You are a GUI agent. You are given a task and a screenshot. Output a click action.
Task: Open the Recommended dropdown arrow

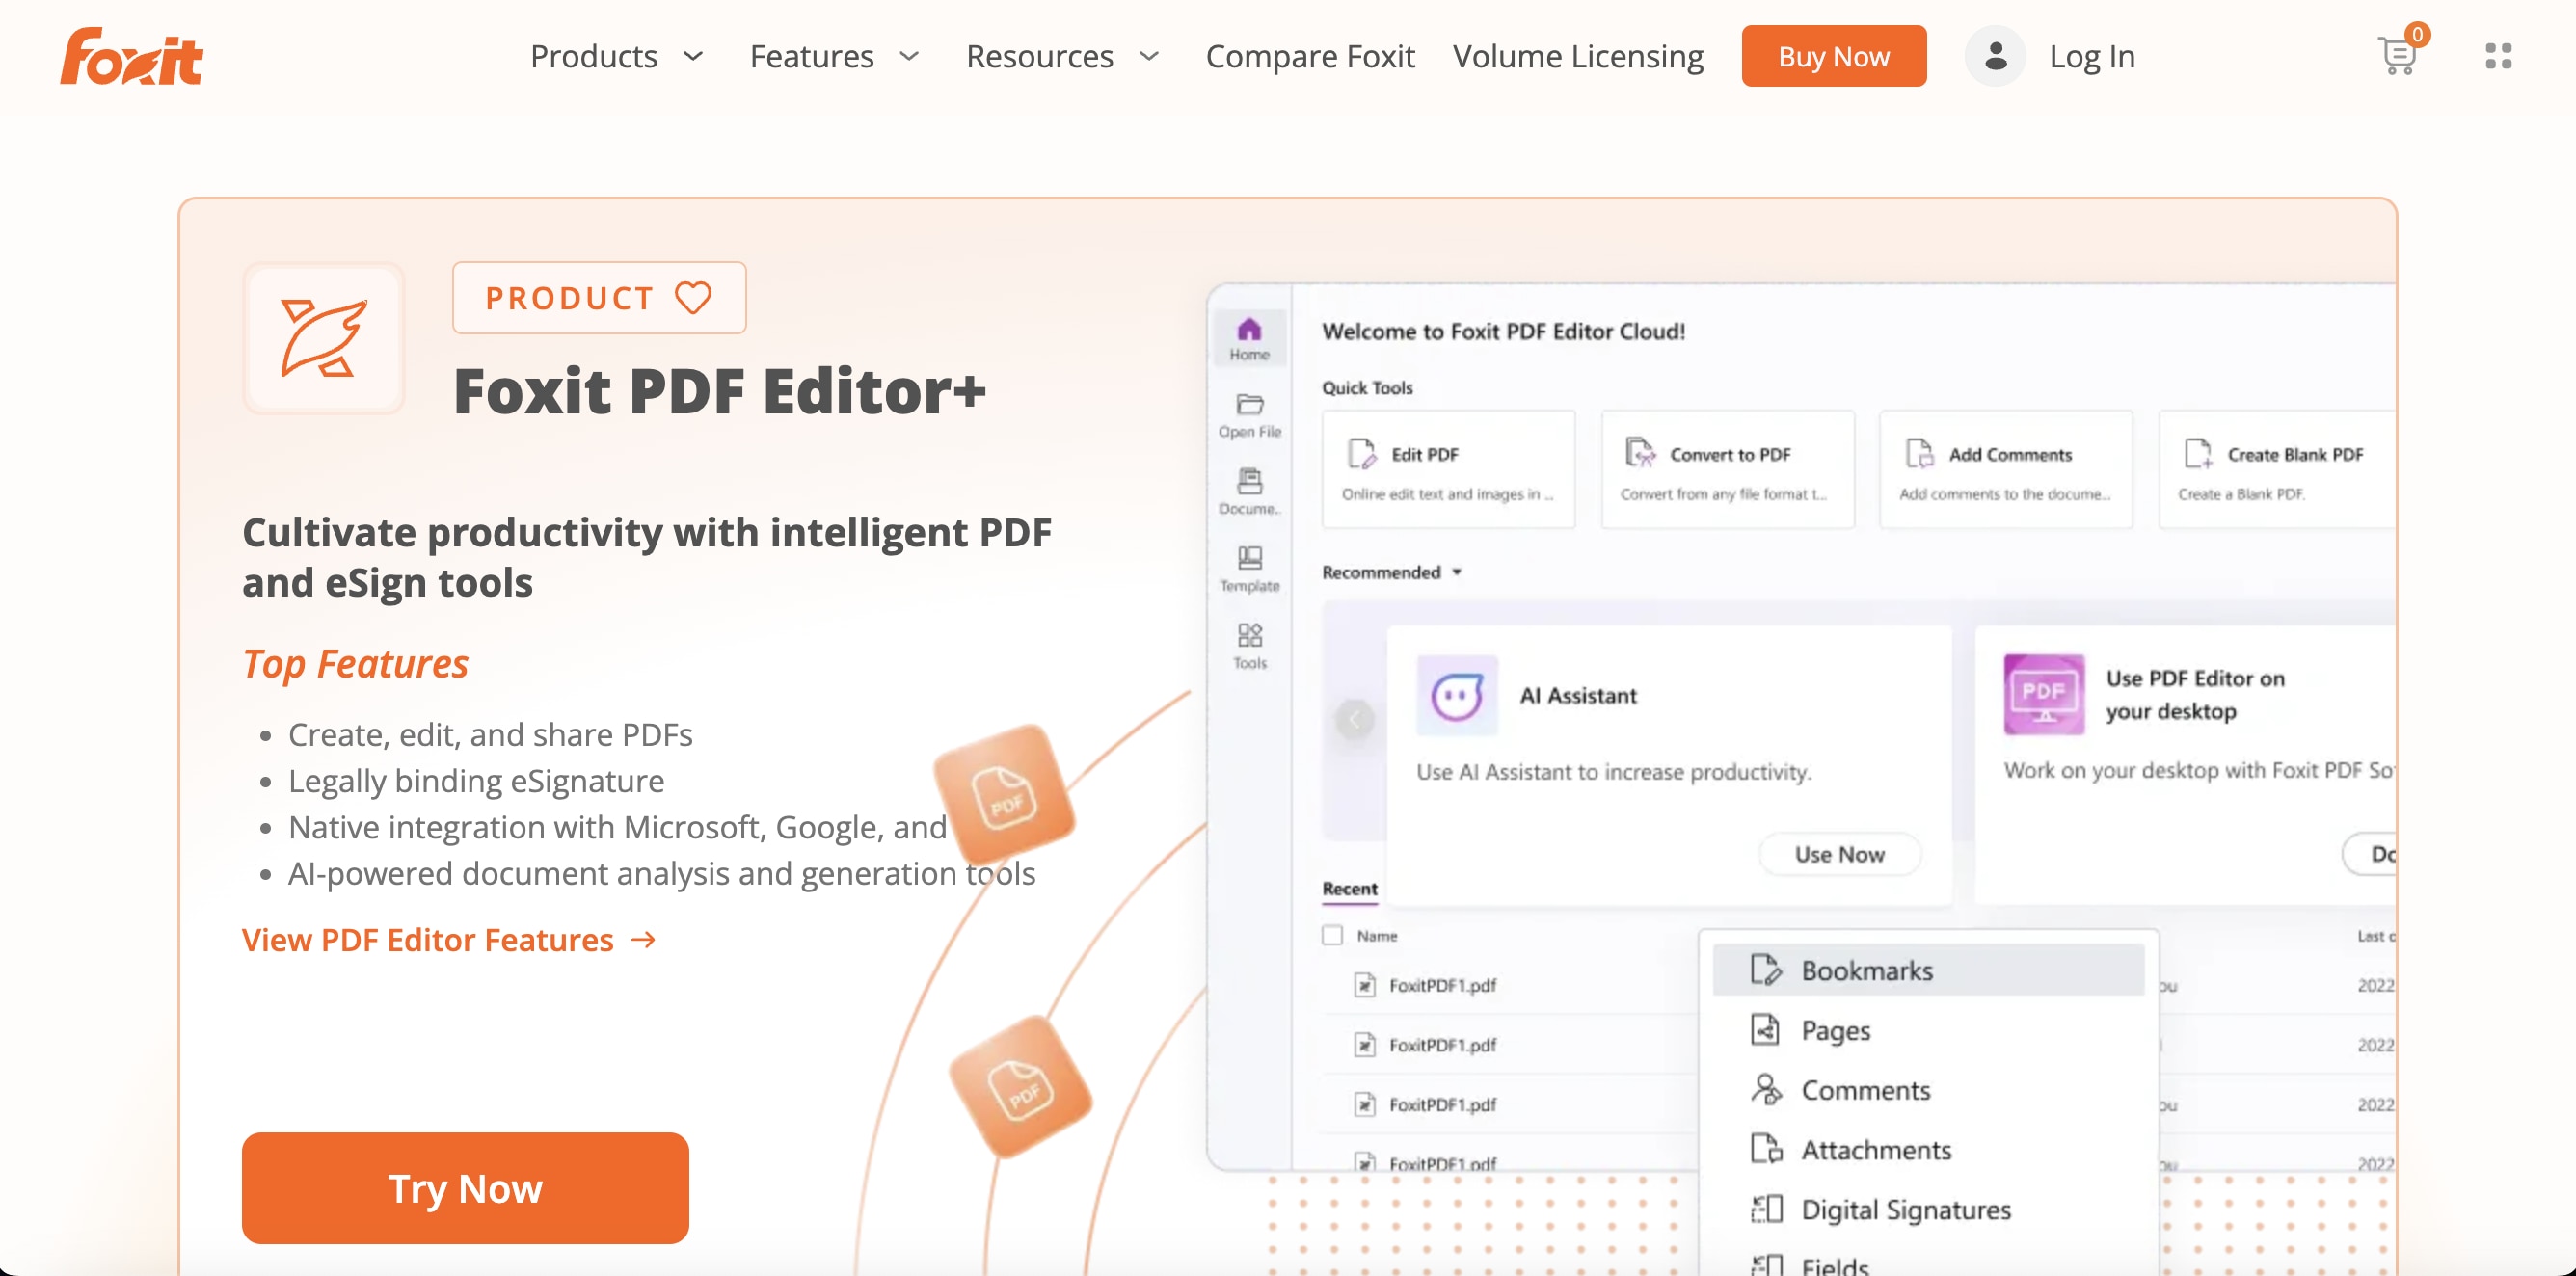pyautogui.click(x=1456, y=572)
